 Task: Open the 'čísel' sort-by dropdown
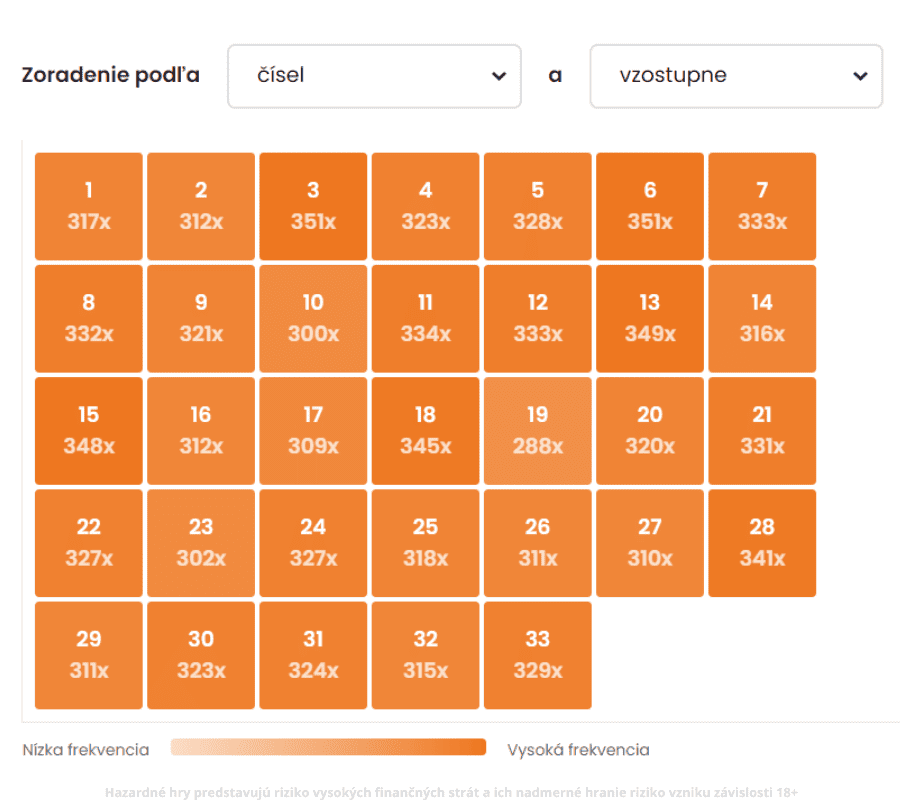[374, 76]
